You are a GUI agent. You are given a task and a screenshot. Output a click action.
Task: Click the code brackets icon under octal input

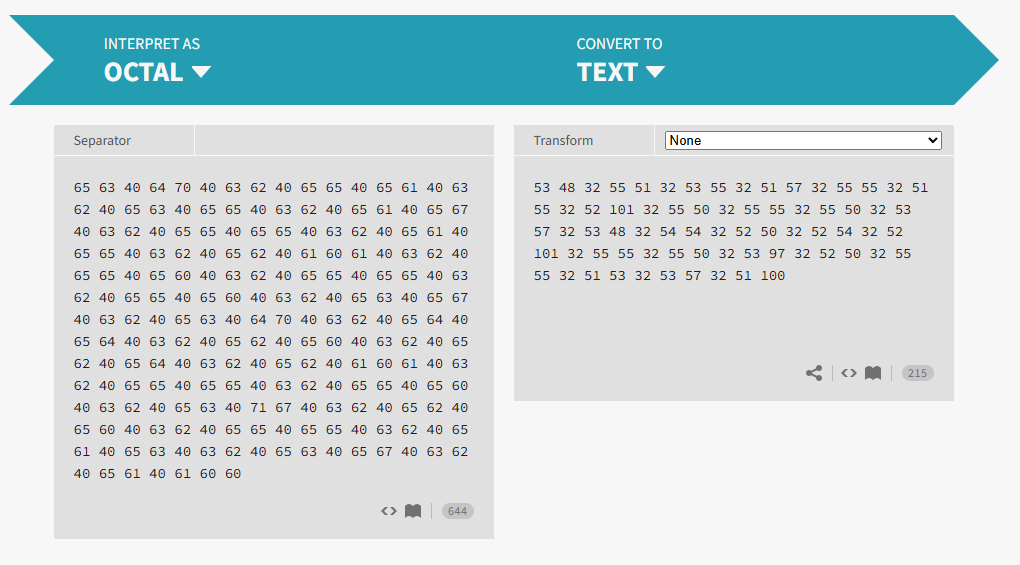(x=389, y=511)
